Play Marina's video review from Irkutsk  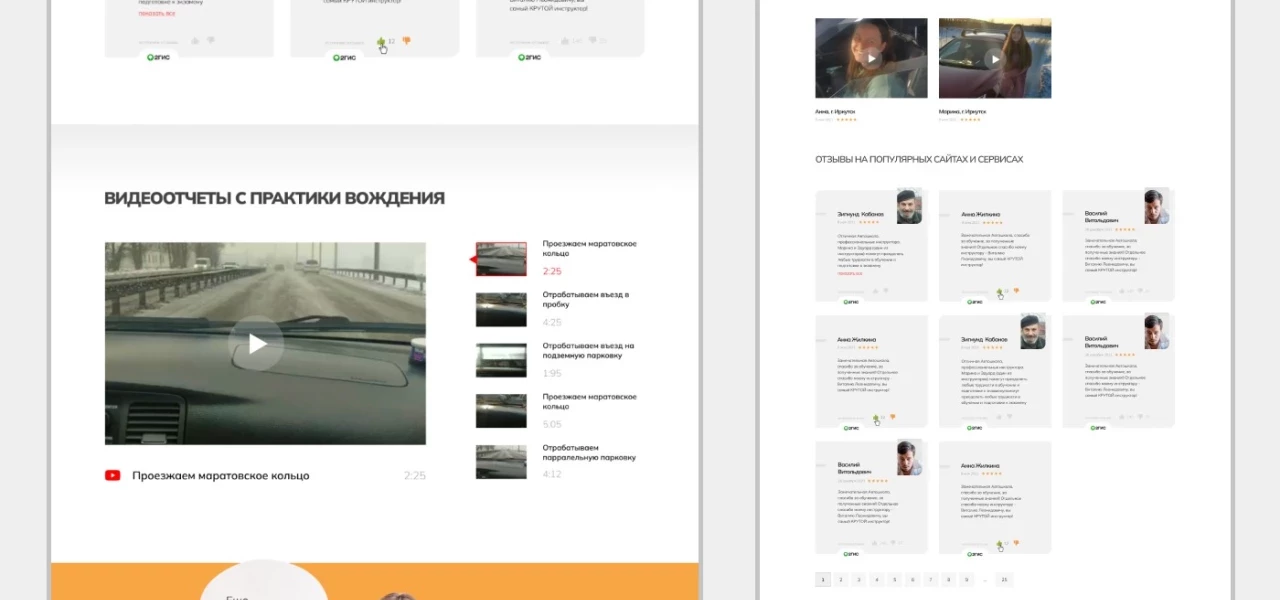pyautogui.click(x=994, y=58)
